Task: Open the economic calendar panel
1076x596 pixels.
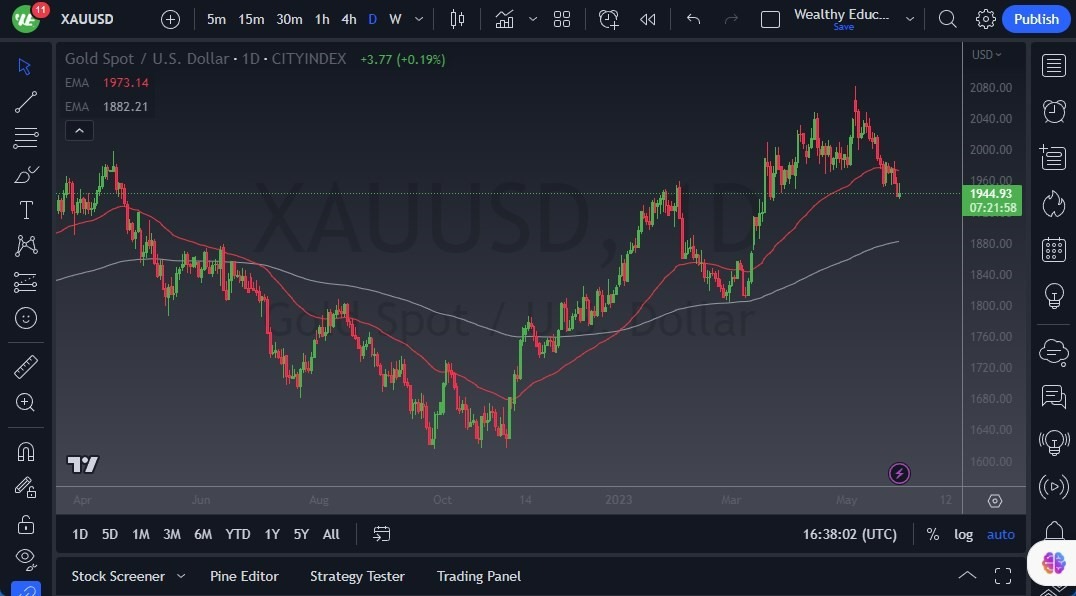Action: pos(1053,250)
